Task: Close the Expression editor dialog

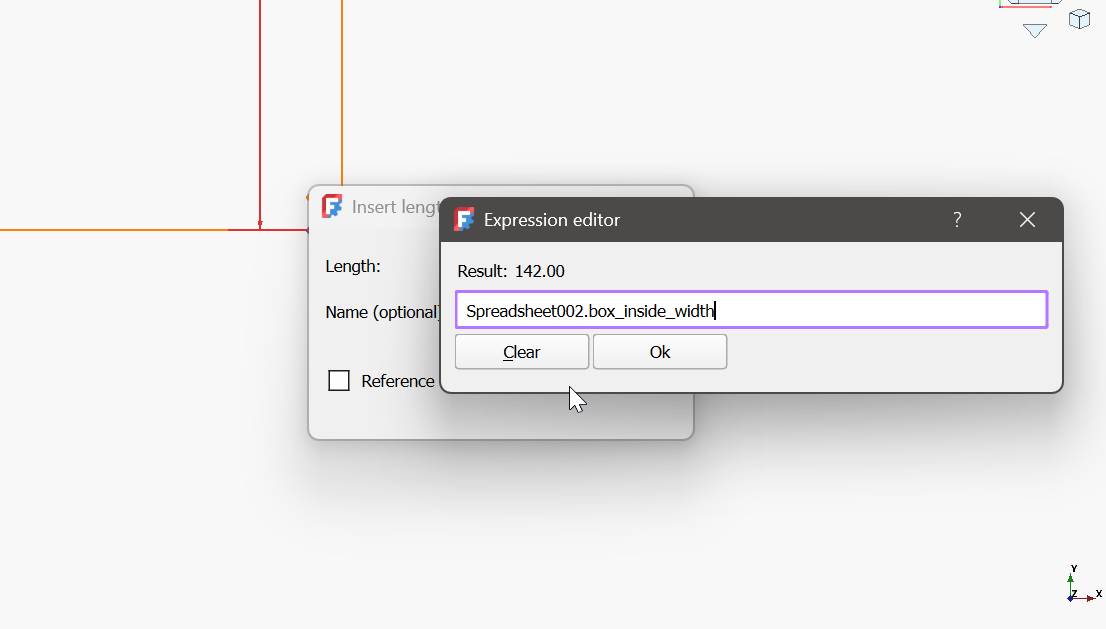Action: tap(1027, 220)
